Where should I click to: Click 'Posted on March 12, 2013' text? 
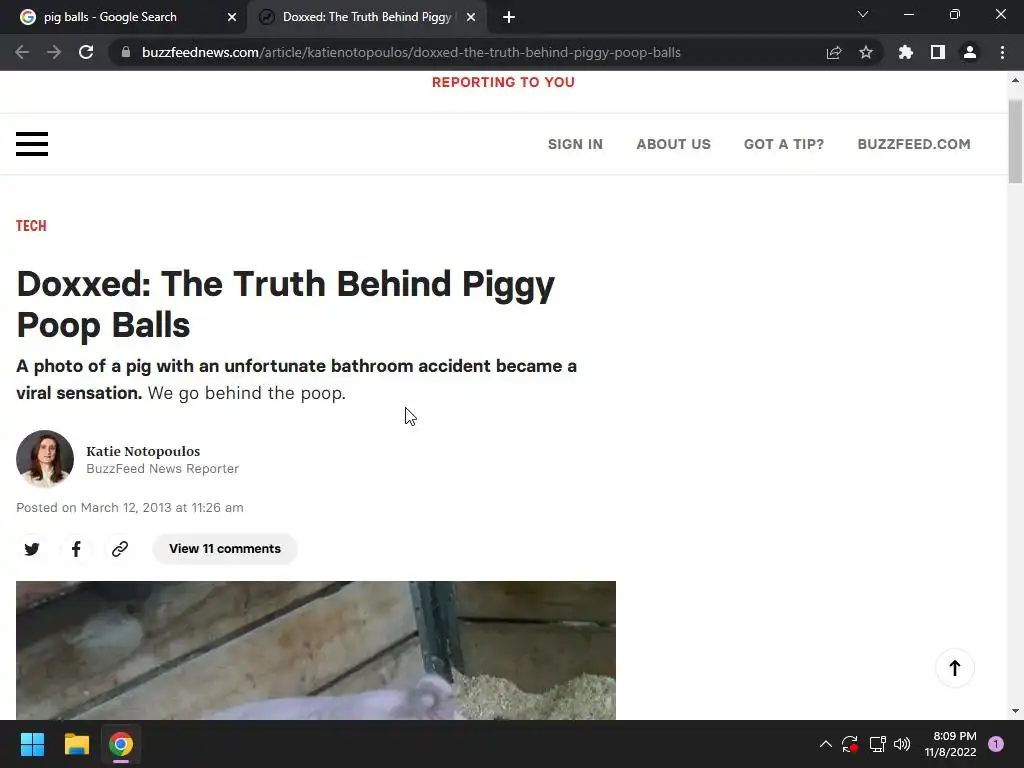[129, 507]
